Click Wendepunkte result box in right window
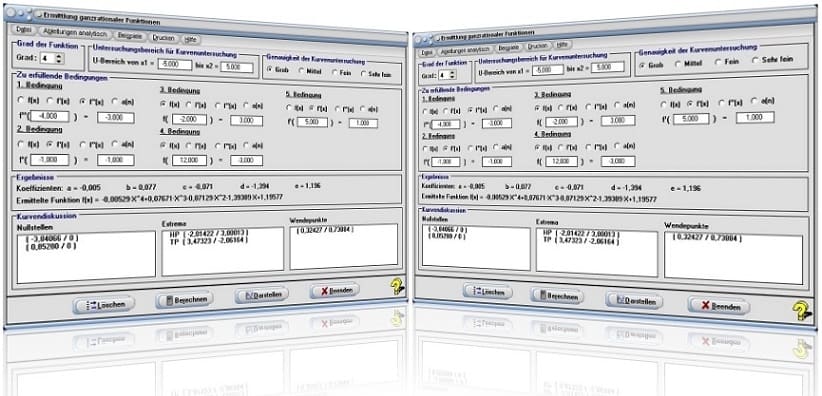 tap(733, 259)
